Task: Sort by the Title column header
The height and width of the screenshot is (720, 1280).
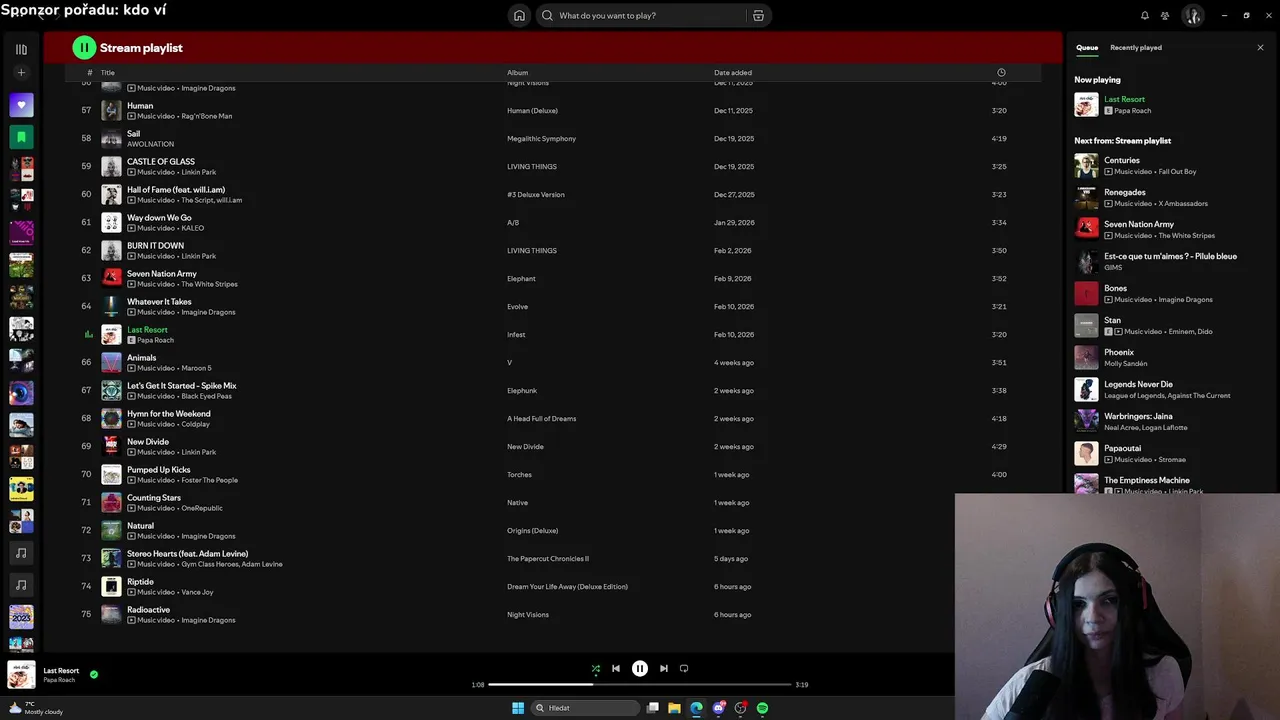Action: [107, 72]
